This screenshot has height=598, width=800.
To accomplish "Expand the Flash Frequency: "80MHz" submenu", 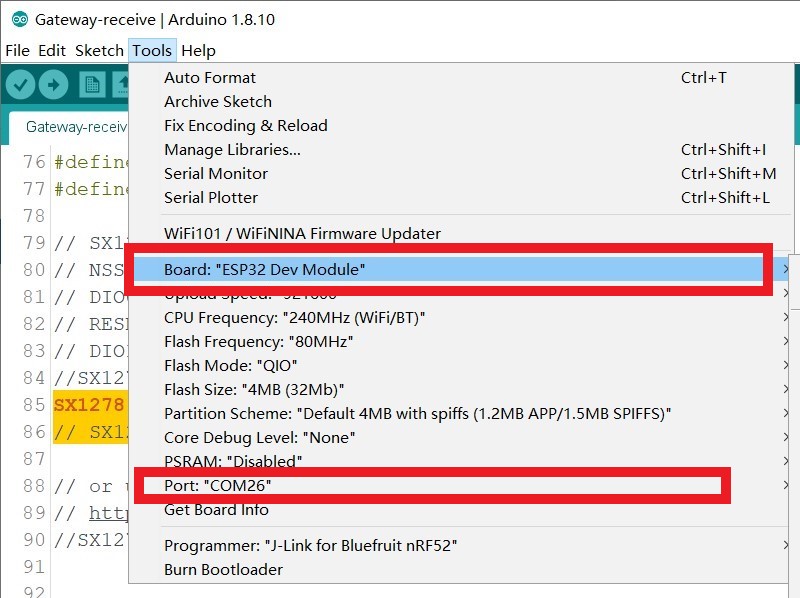I will click(458, 341).
